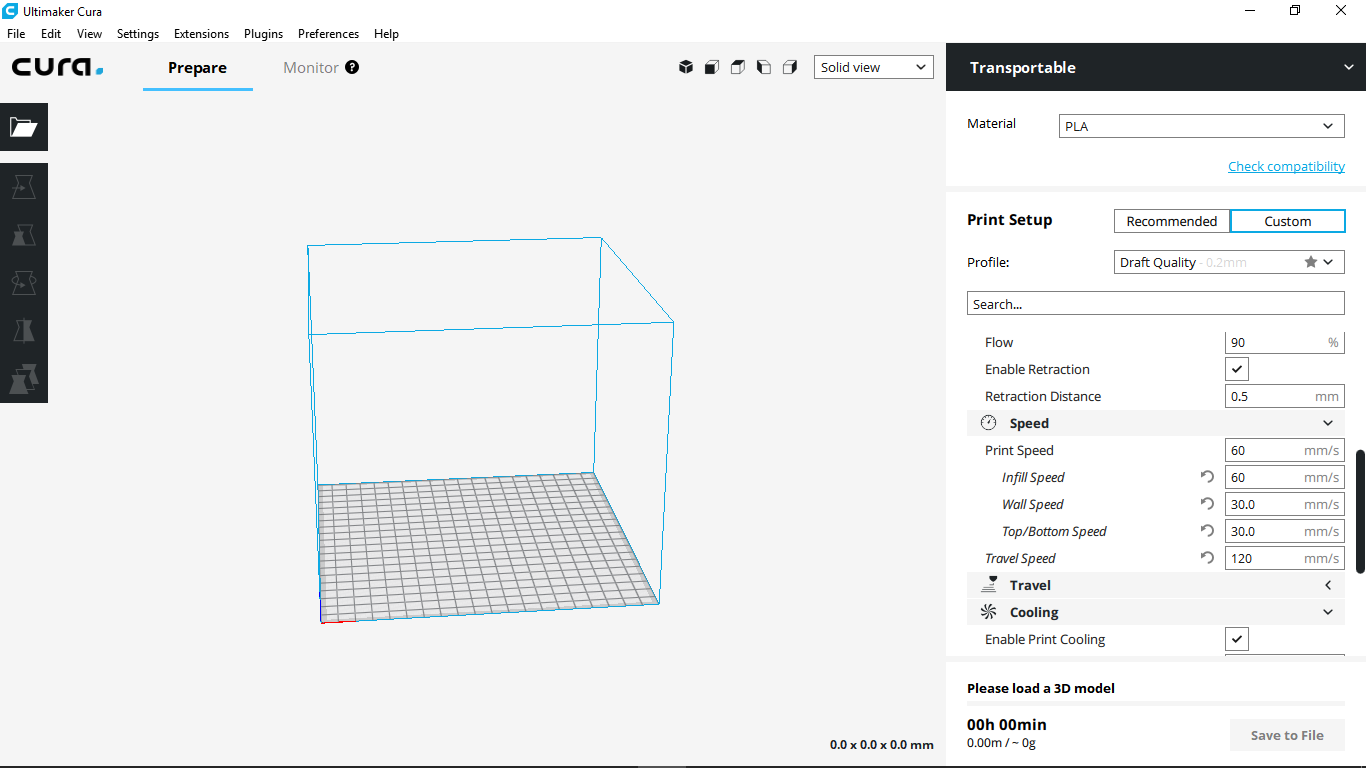
Task: Open the Help menu
Action: [x=386, y=33]
